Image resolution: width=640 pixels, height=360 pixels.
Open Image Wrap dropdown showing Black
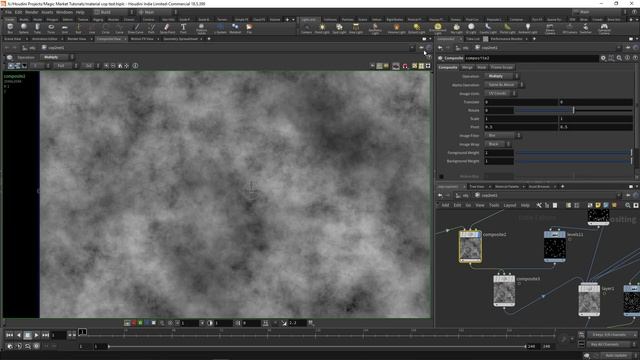point(498,144)
